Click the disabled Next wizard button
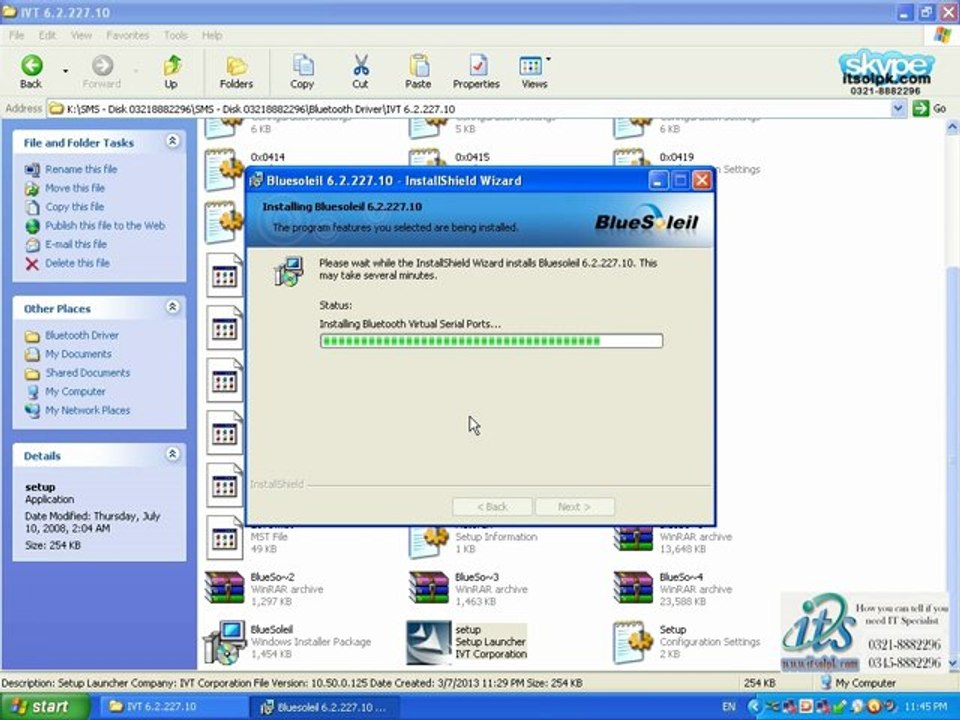Image resolution: width=960 pixels, height=720 pixels. [x=575, y=506]
